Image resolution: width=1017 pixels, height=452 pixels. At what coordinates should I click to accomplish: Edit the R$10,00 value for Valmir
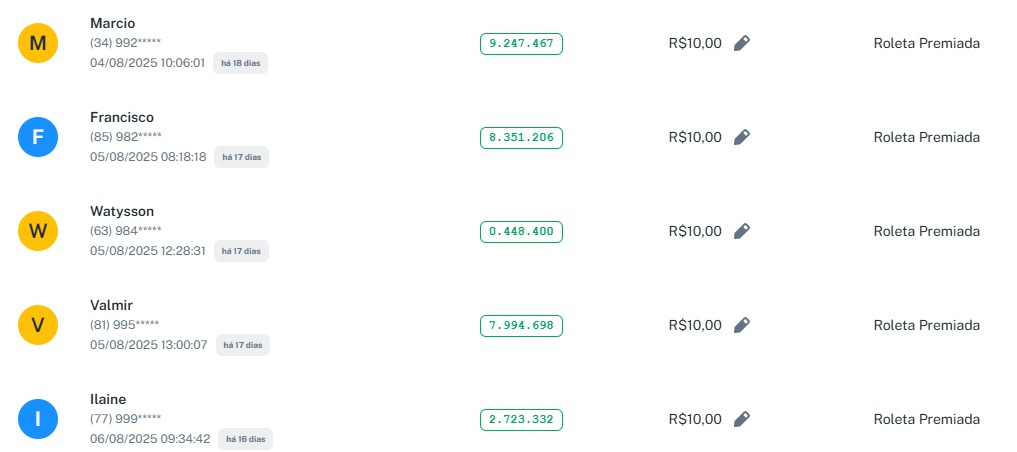pos(741,325)
